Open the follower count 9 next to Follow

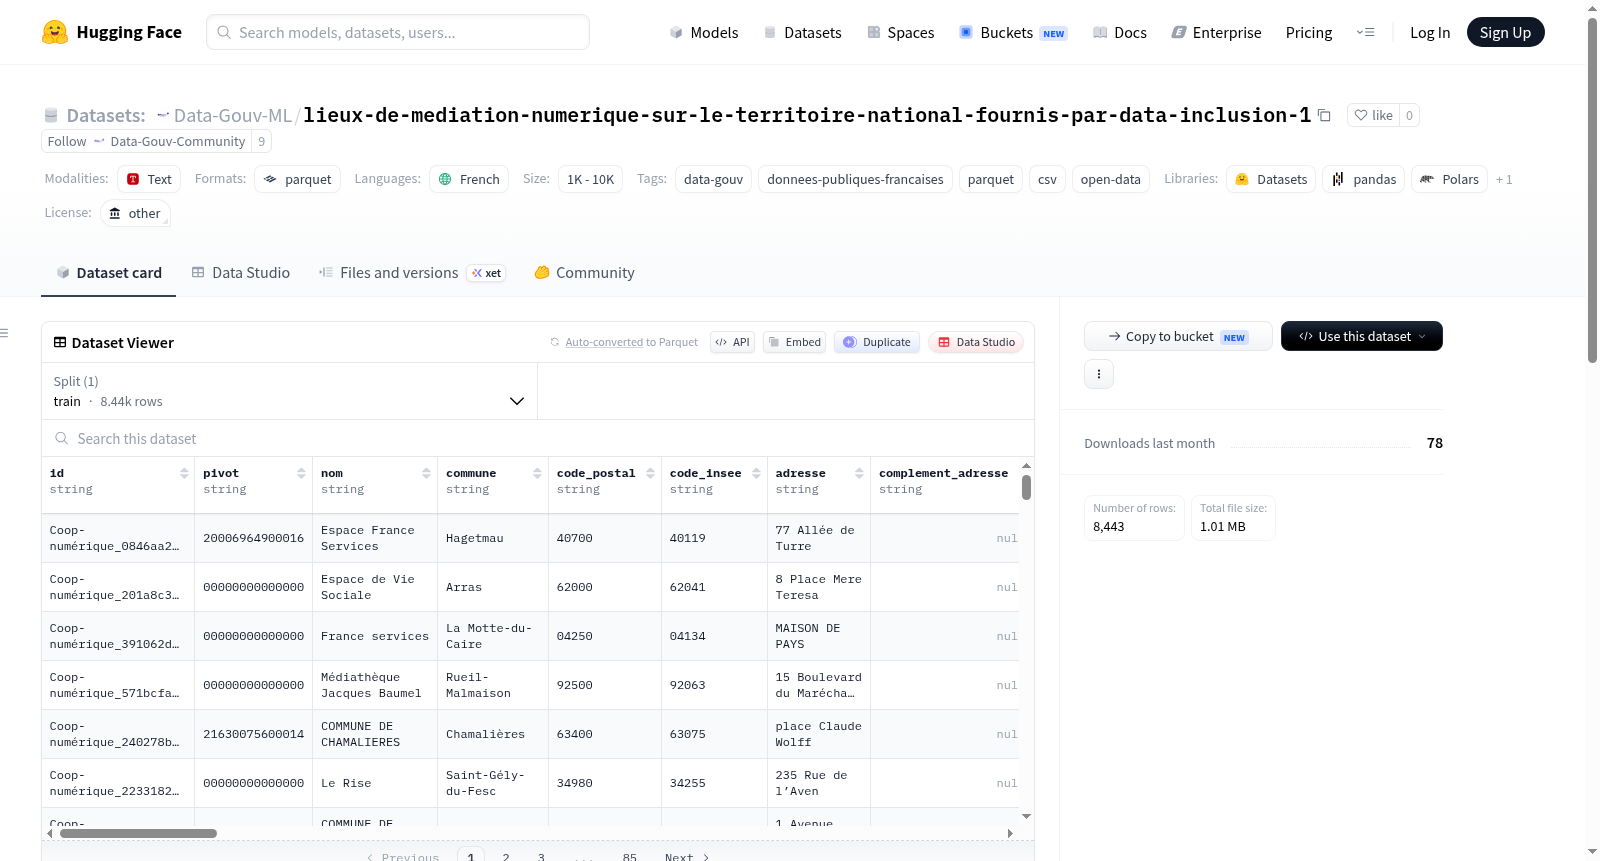(262, 142)
